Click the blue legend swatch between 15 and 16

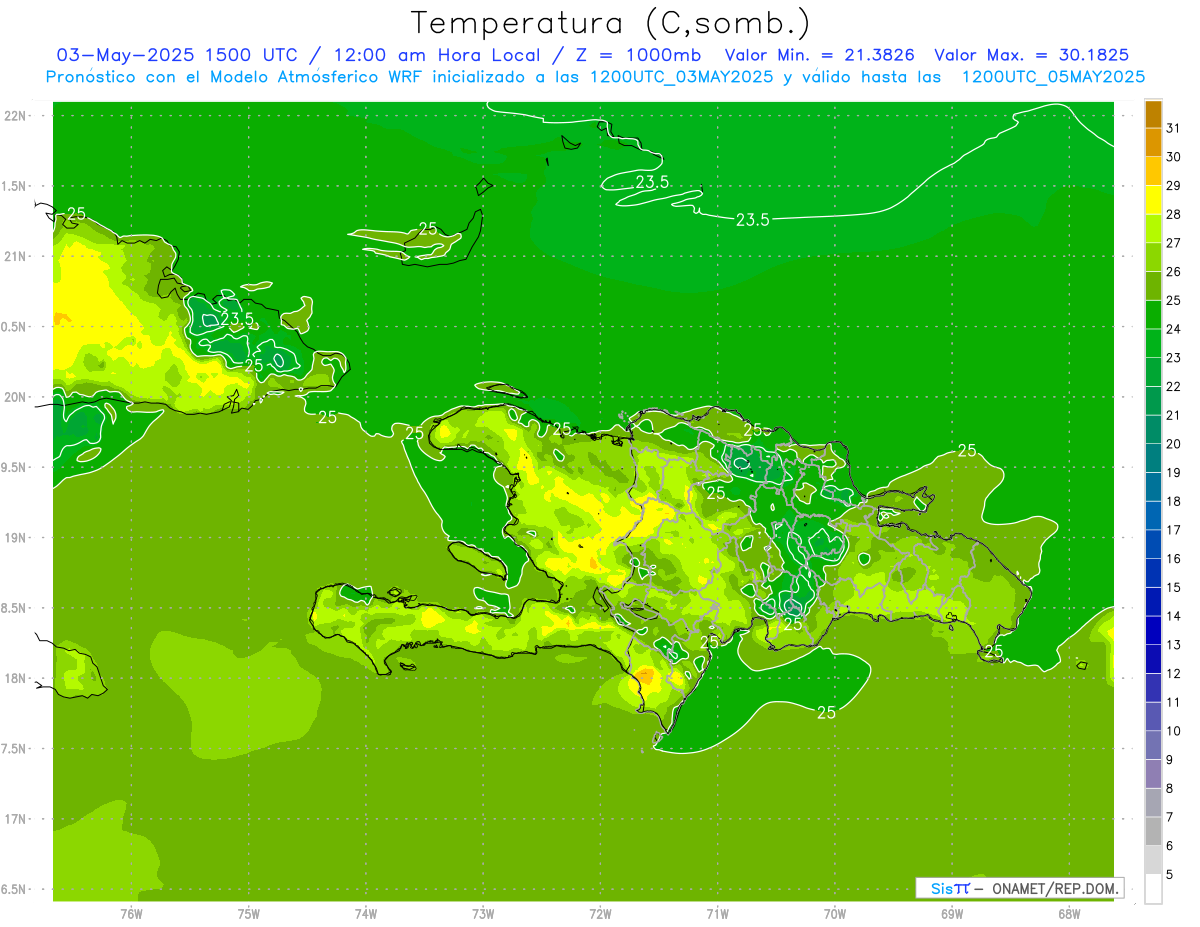(x=1153, y=573)
